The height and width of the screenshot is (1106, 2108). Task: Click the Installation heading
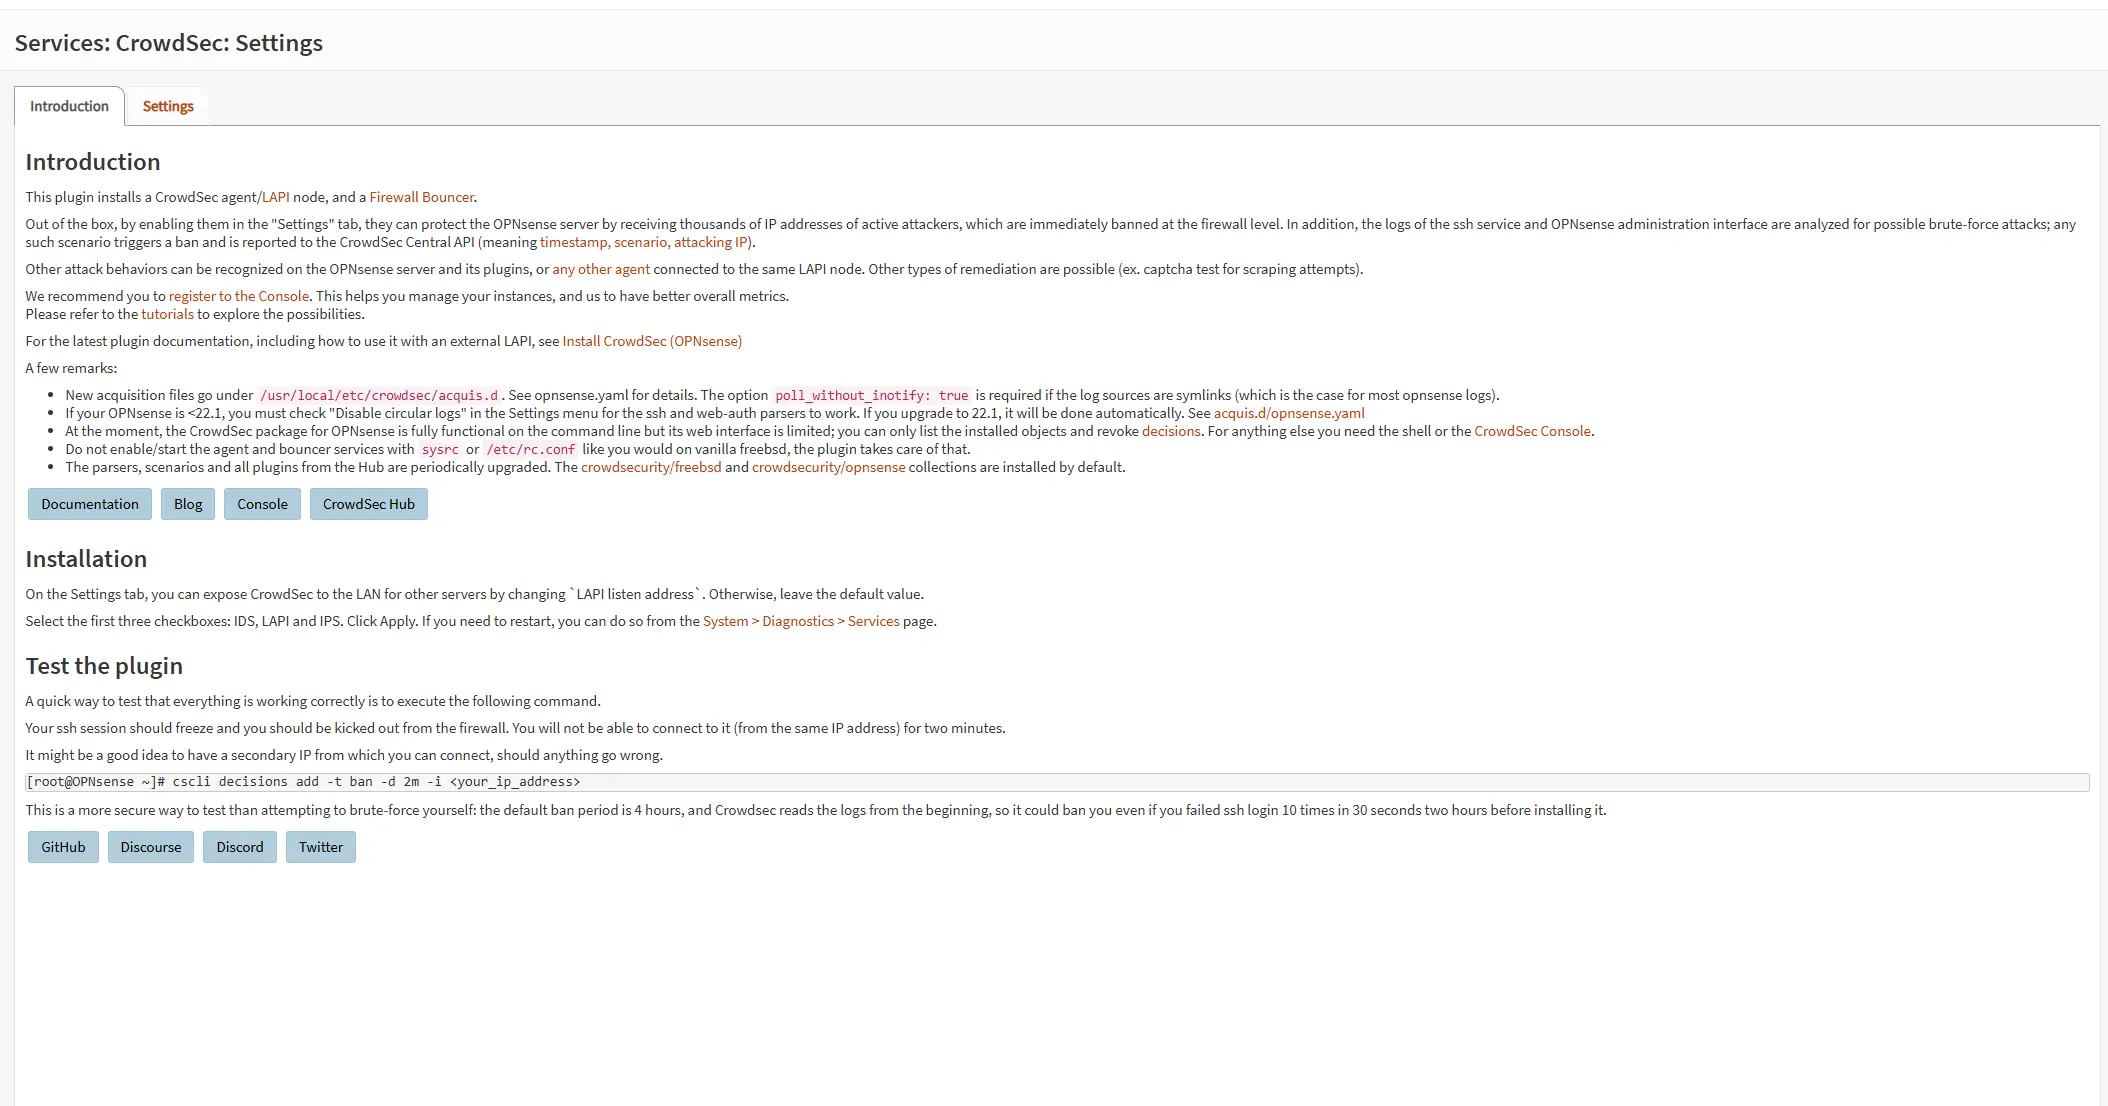[86, 559]
